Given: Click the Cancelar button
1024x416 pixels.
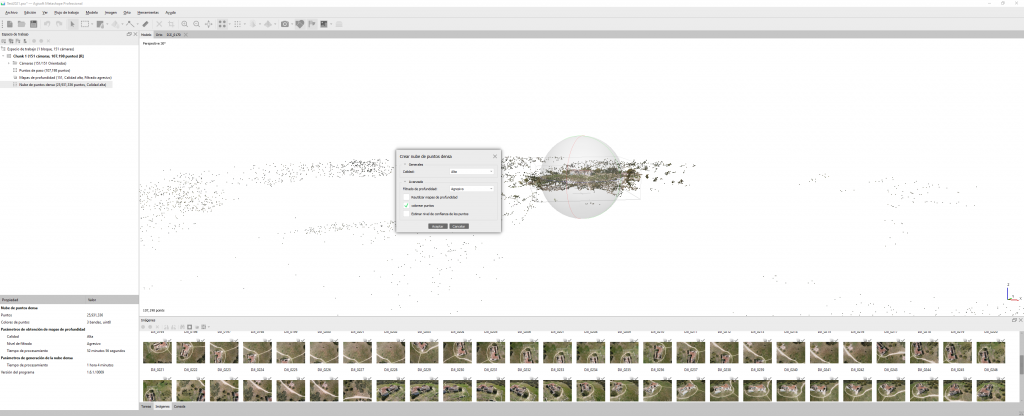Looking at the screenshot, I should [x=459, y=226].
